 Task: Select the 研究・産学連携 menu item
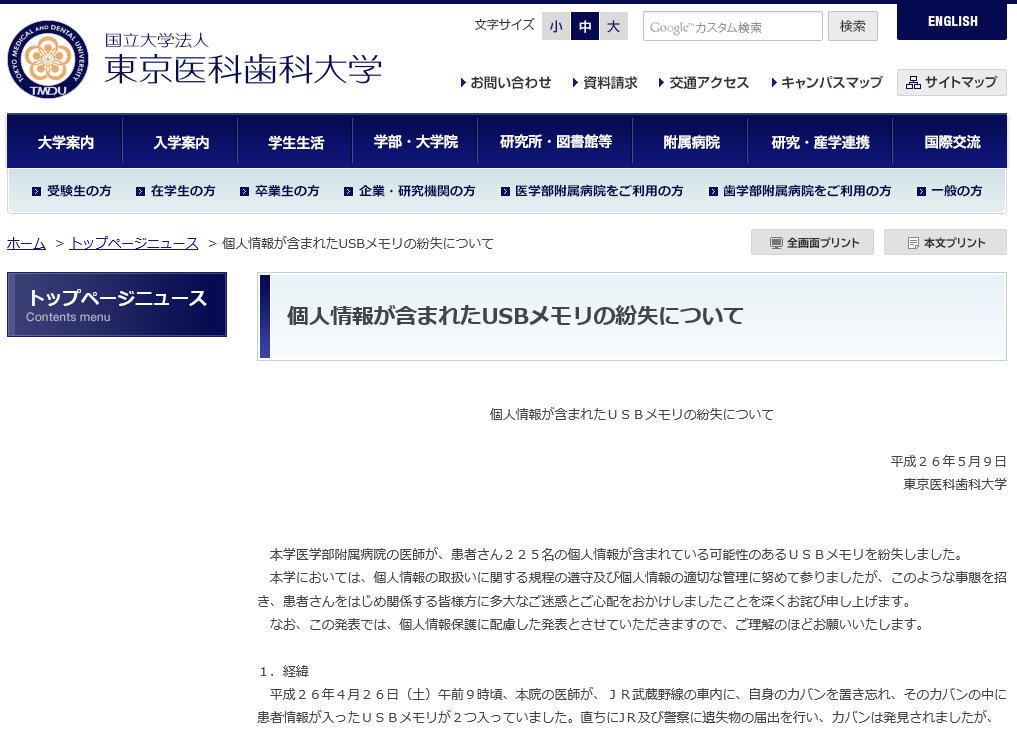[x=820, y=141]
